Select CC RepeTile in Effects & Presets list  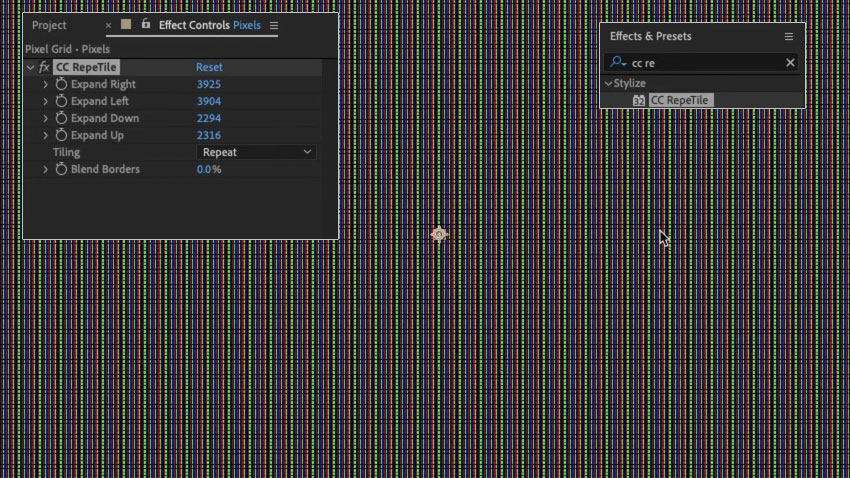[x=679, y=100]
